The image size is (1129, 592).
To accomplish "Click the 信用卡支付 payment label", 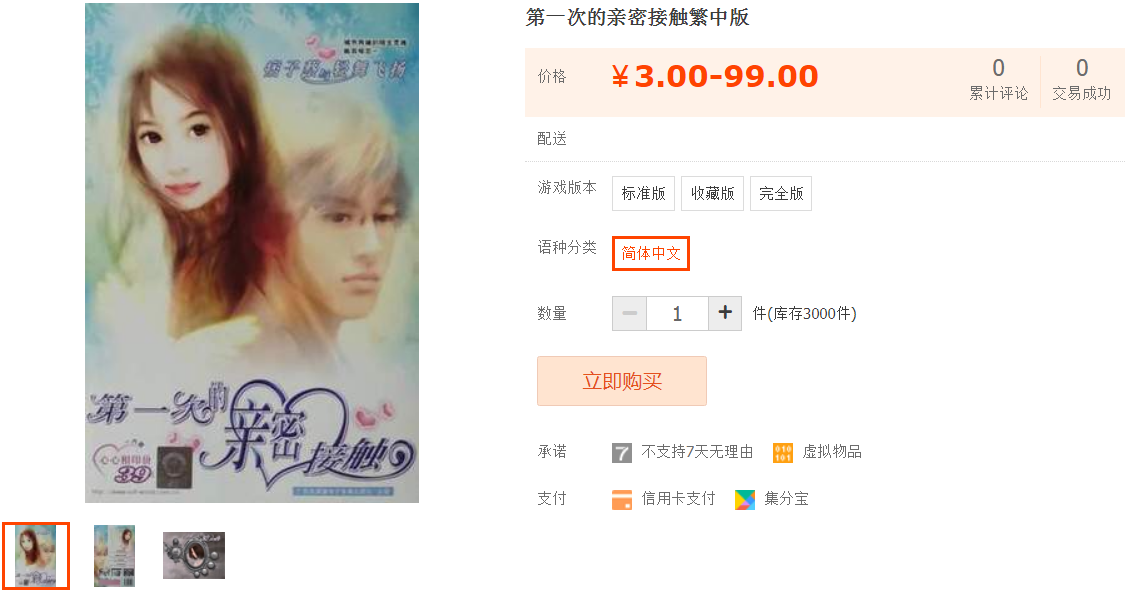I will 678,499.
